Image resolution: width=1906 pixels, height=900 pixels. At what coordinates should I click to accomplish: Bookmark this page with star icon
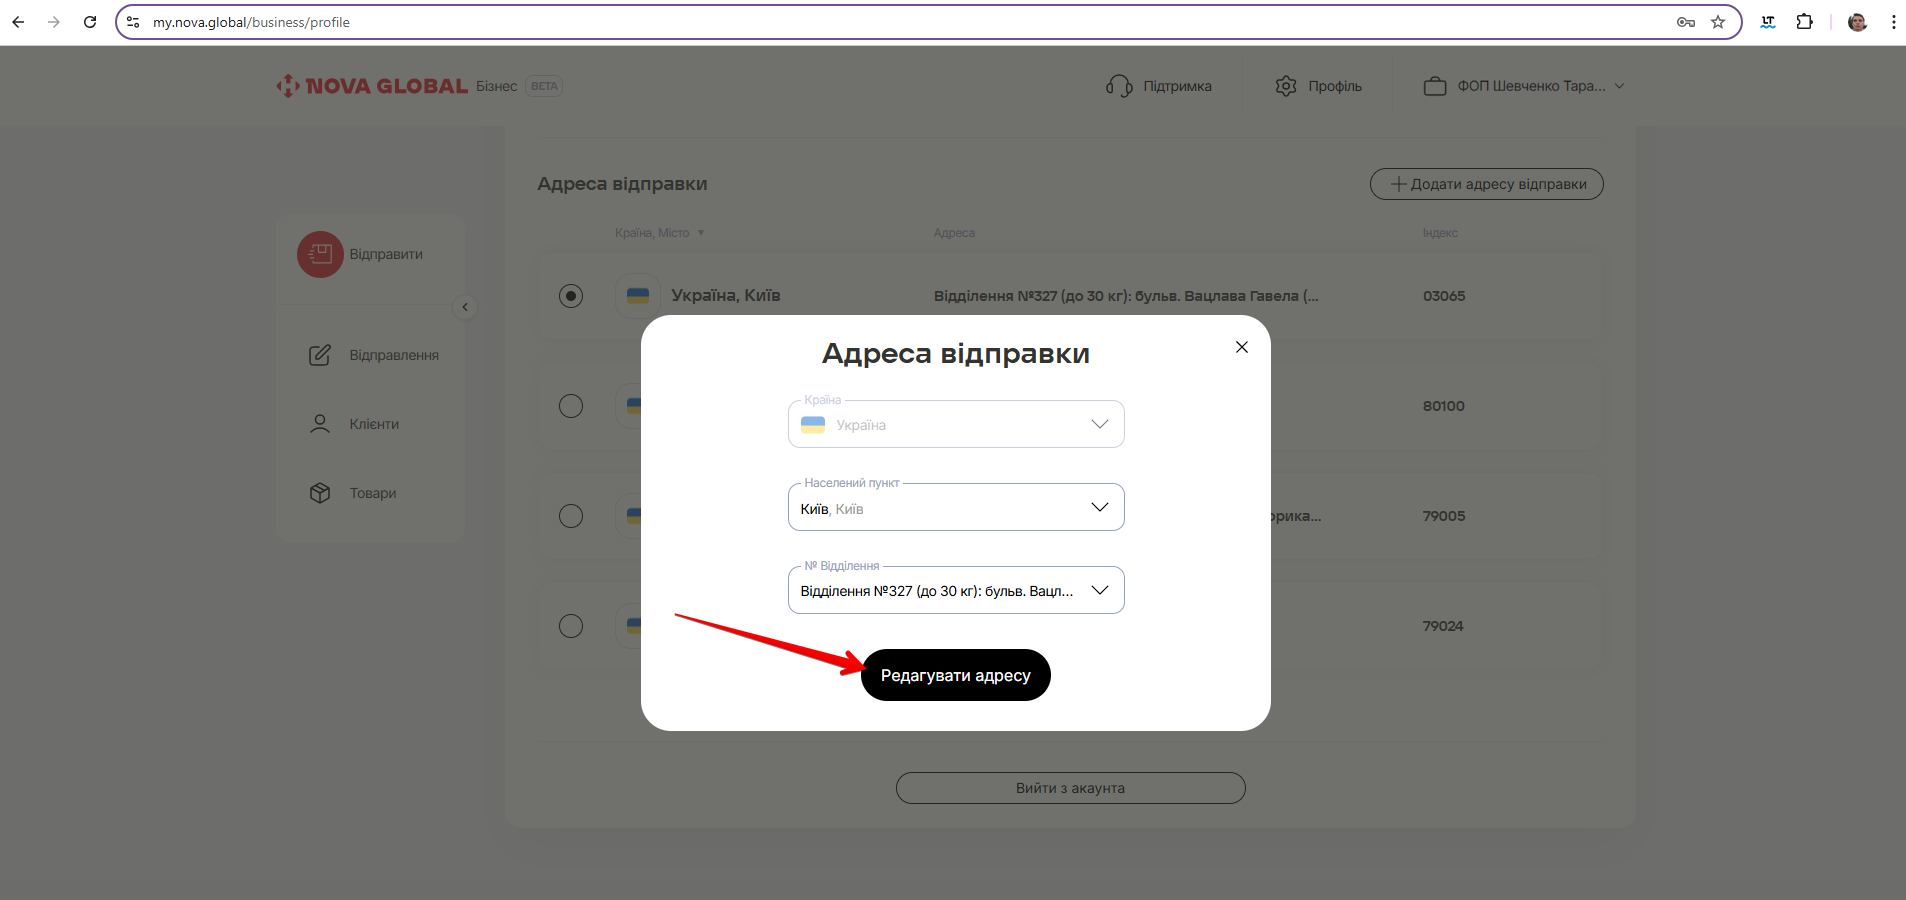1718,22
